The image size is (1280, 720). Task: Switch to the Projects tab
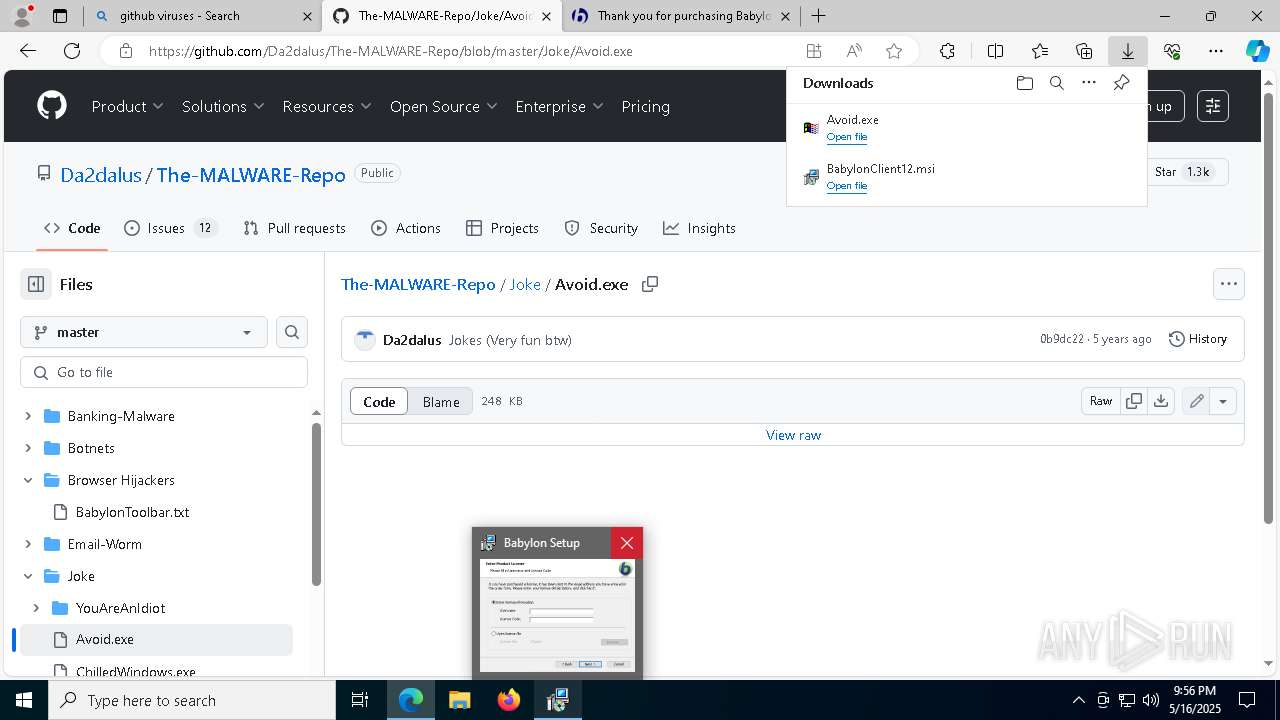click(503, 228)
